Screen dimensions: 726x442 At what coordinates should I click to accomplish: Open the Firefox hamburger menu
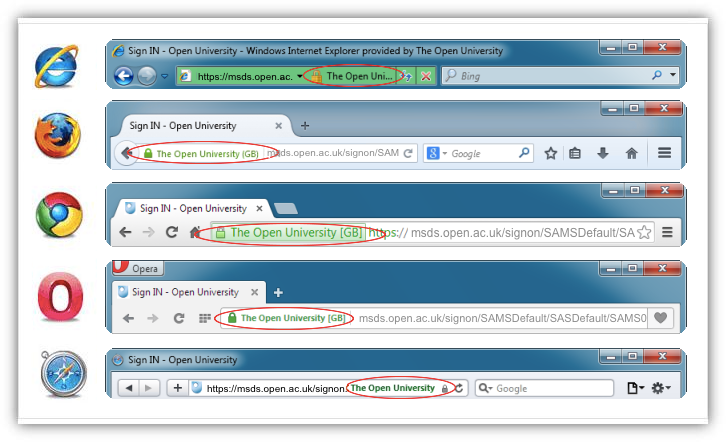[x=664, y=152]
